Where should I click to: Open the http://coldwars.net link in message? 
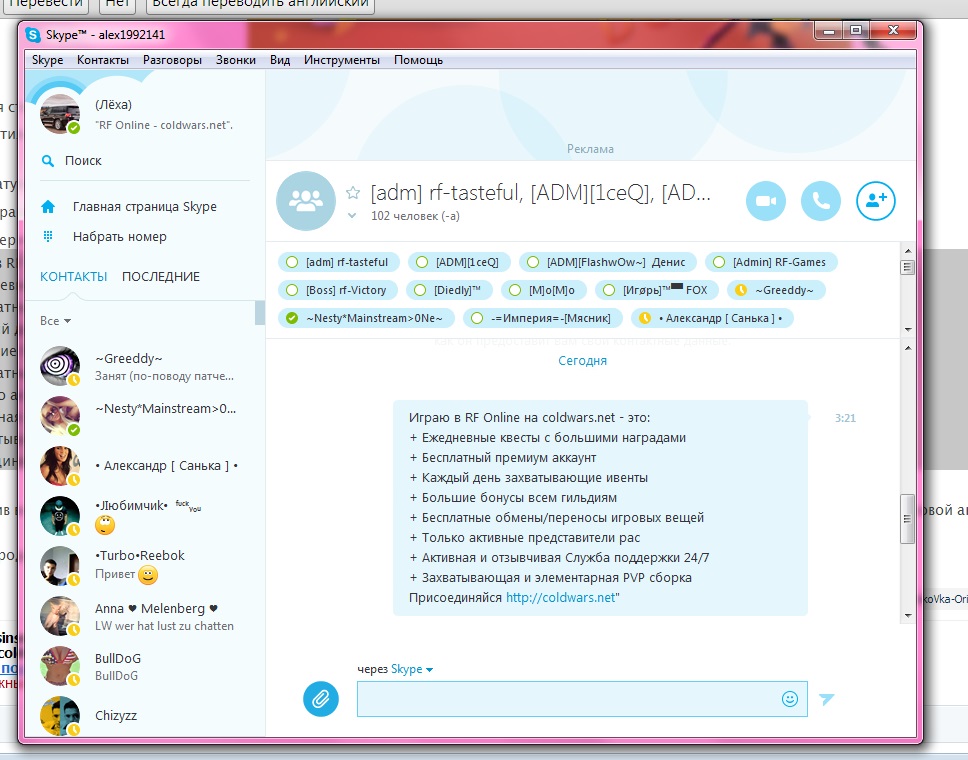(x=561, y=598)
